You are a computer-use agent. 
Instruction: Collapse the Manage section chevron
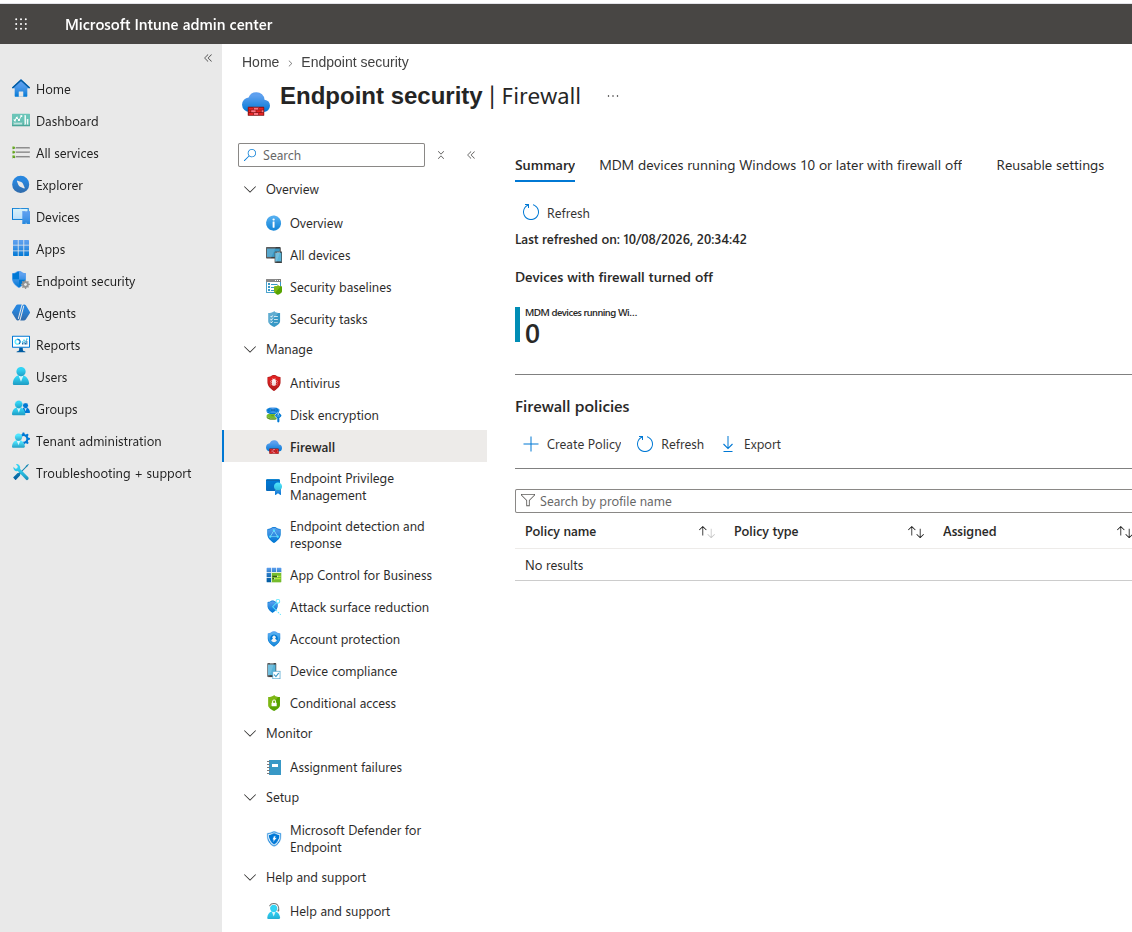pyautogui.click(x=250, y=349)
